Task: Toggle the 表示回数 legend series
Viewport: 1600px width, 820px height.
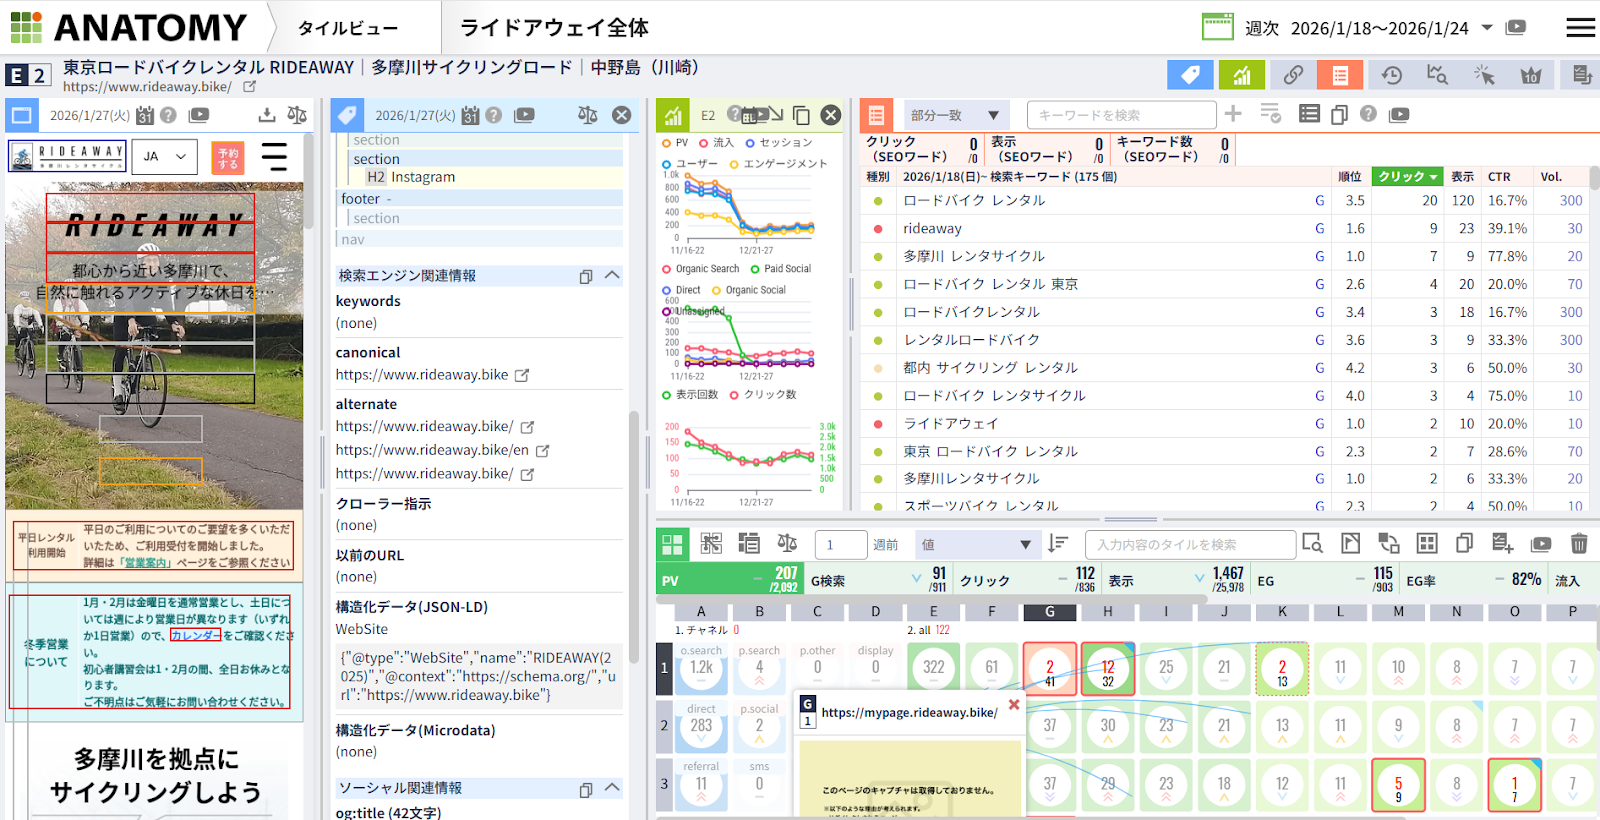Action: tap(690, 395)
